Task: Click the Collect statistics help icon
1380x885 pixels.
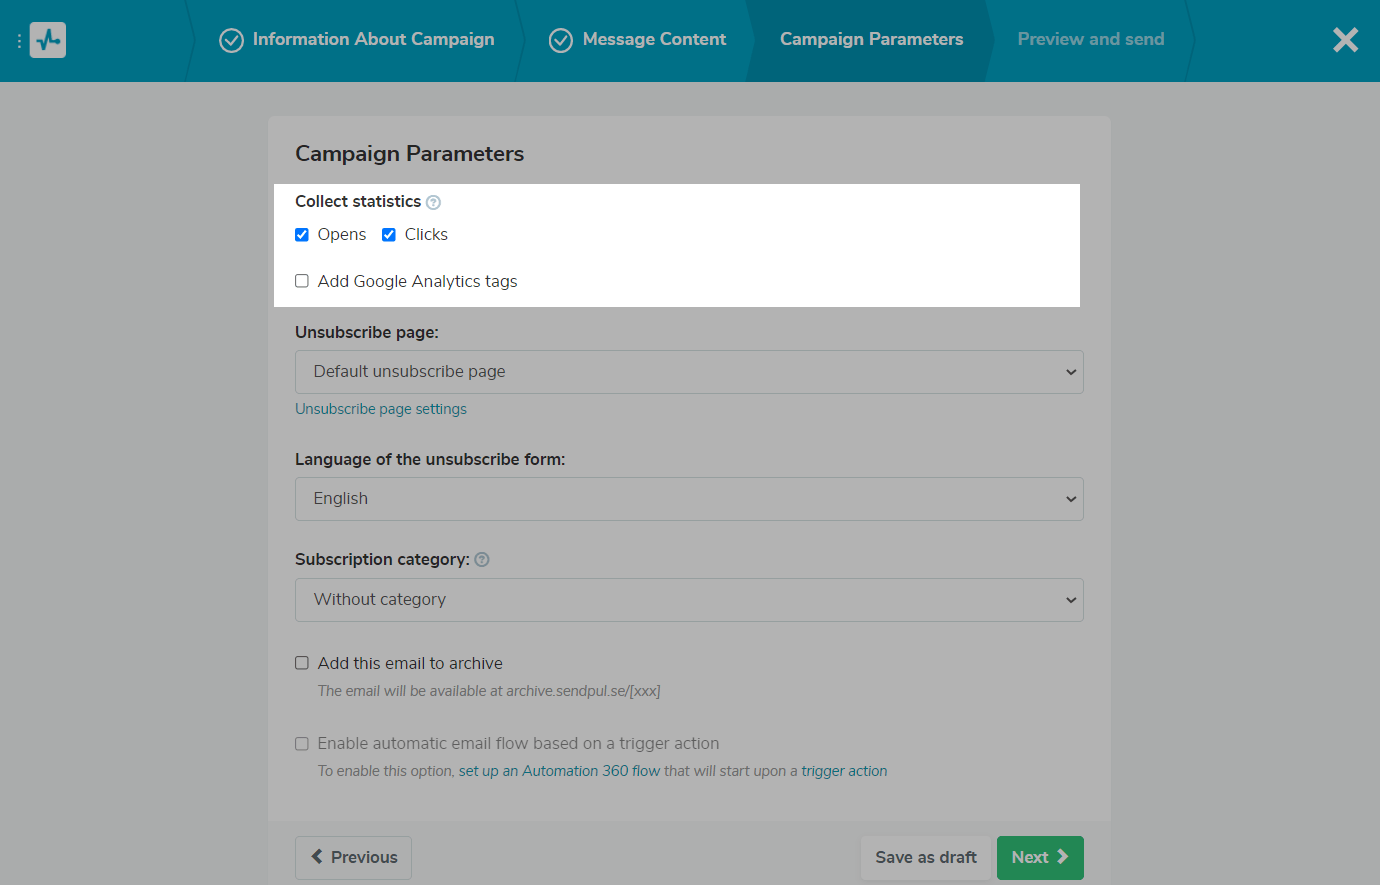Action: [x=433, y=202]
